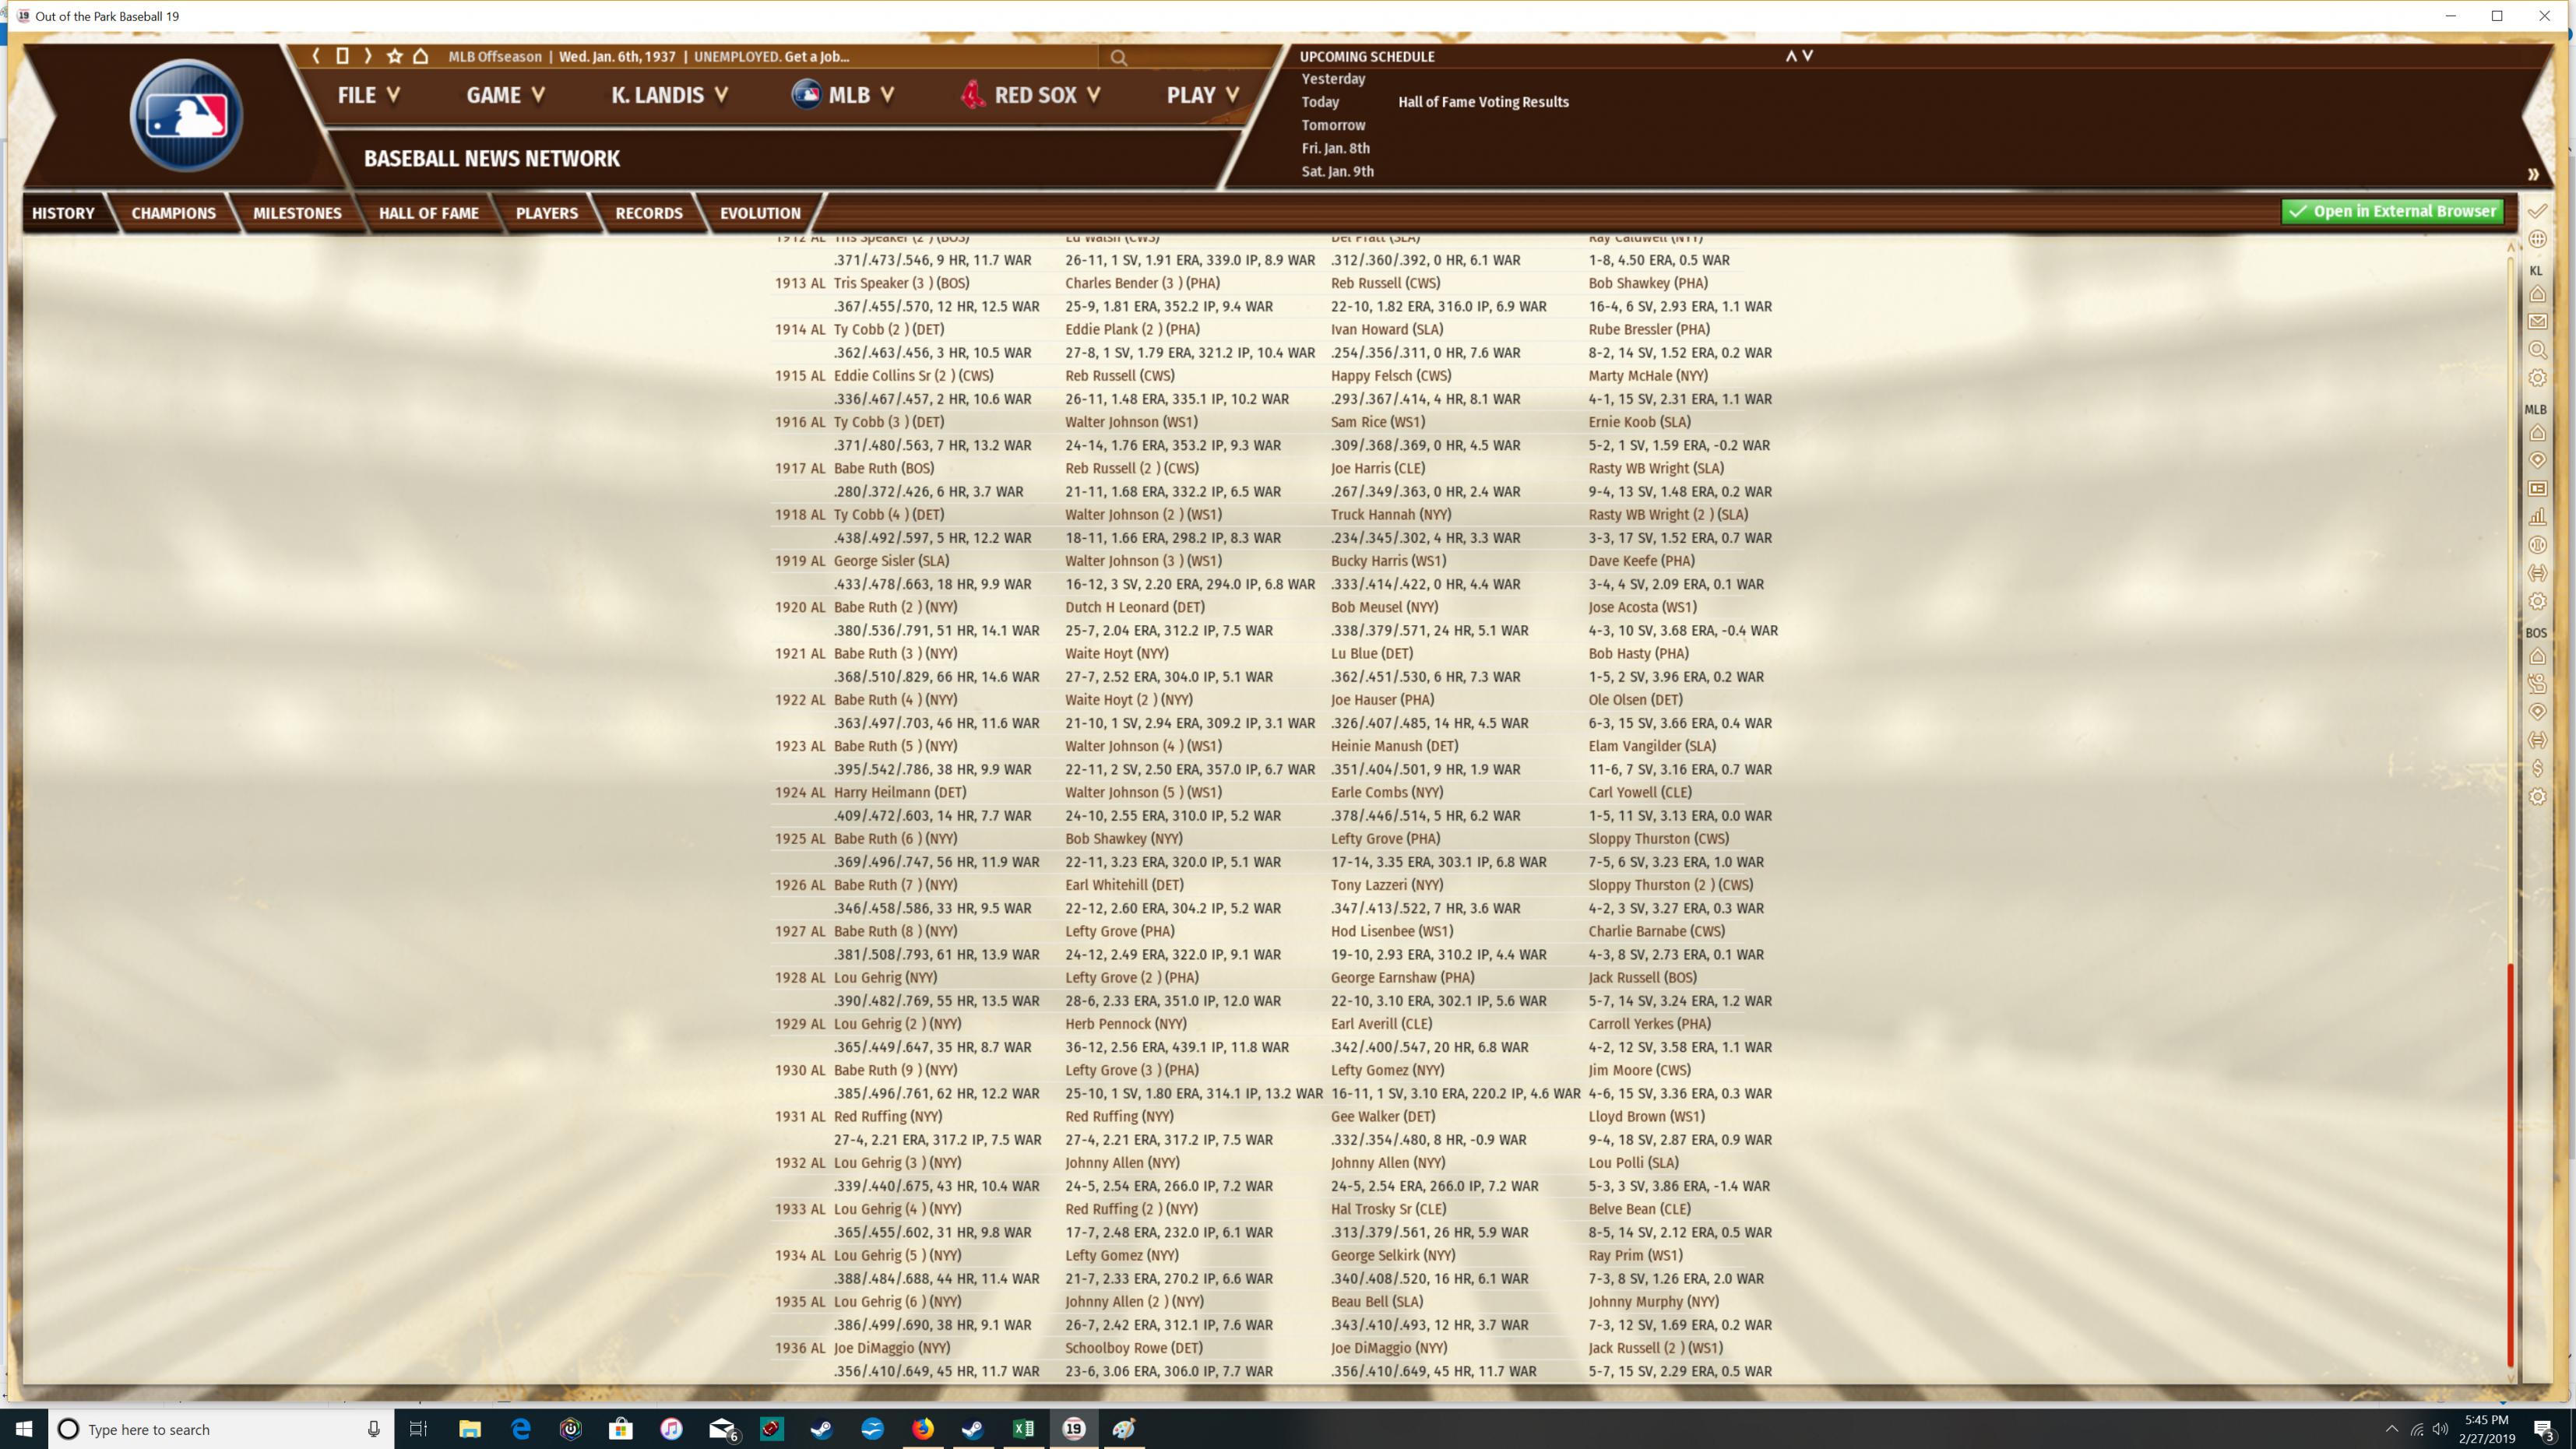Open the KL mail envelope icon

pos(2537,322)
